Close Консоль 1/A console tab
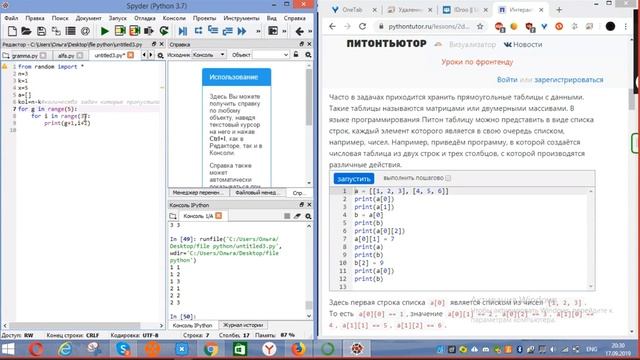Screen dimensions: 640x360 click(218, 216)
